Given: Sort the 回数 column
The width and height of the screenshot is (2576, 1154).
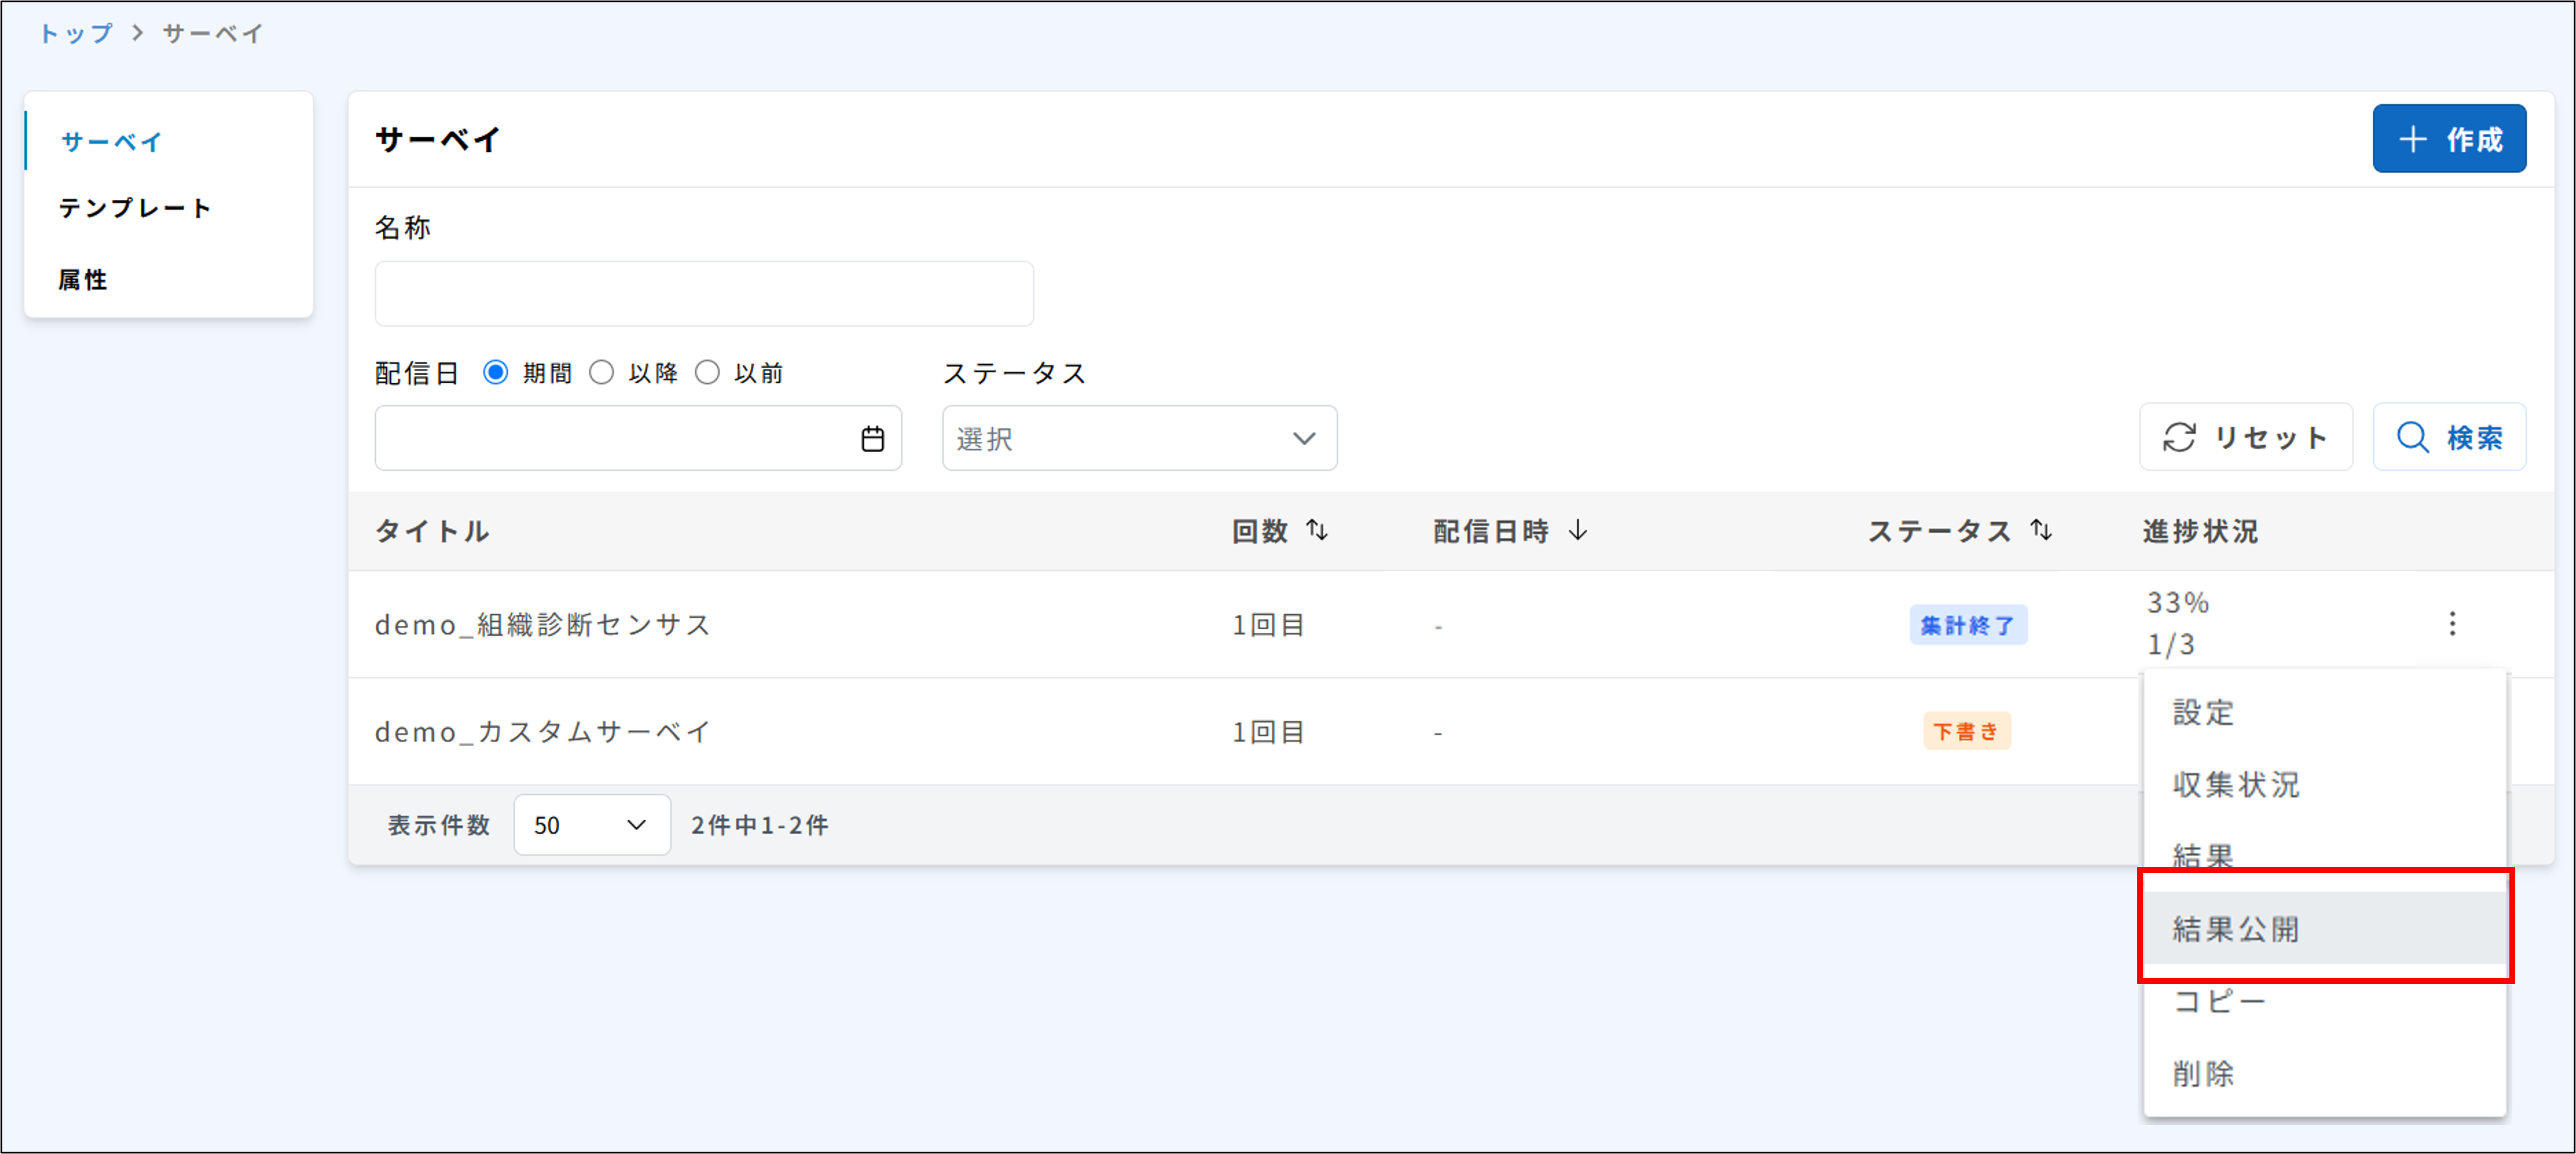Looking at the screenshot, I should [1317, 531].
